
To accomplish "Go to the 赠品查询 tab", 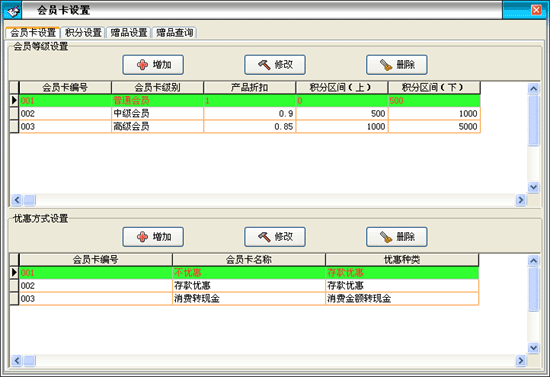I will point(174,33).
